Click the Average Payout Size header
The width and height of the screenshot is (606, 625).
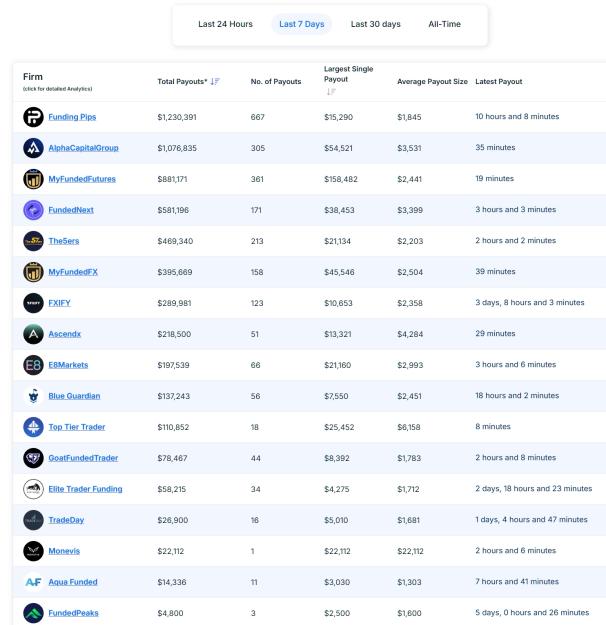[432, 81]
